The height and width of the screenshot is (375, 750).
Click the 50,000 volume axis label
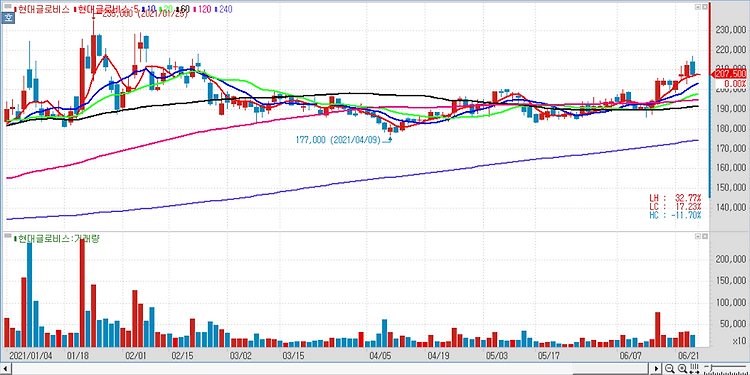[x=732, y=324]
